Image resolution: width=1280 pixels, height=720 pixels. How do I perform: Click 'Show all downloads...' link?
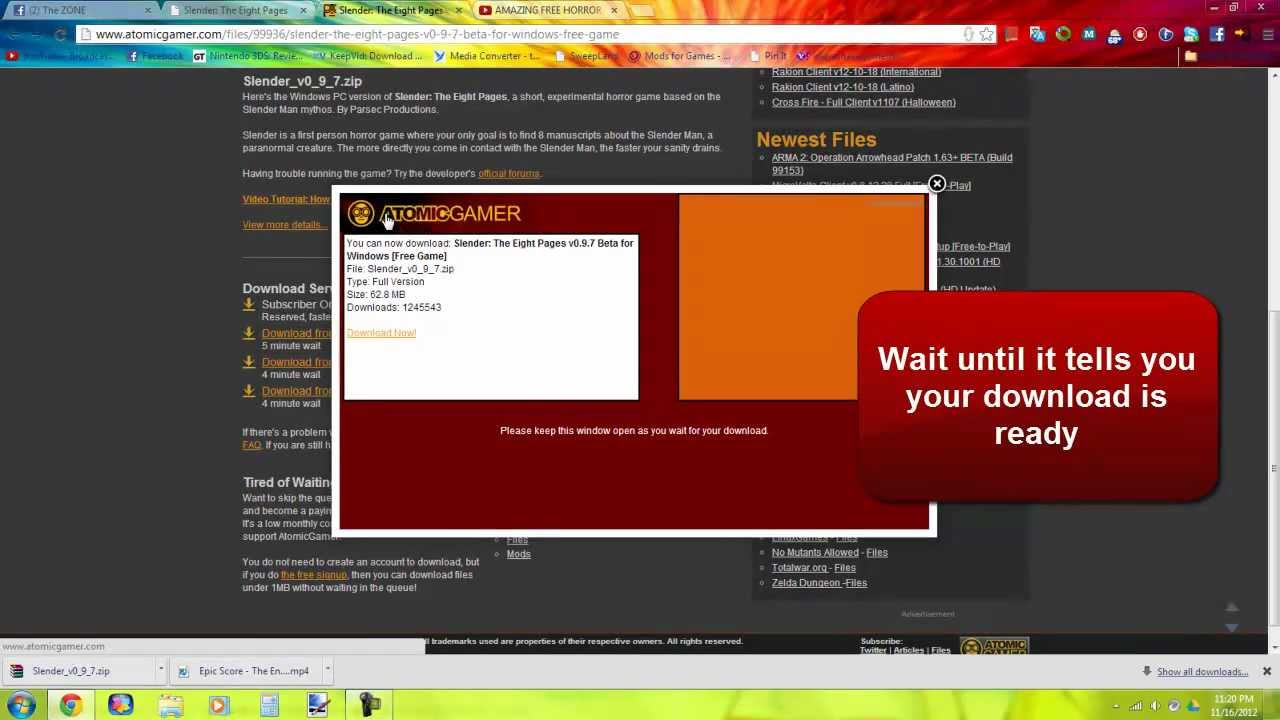(x=1202, y=672)
